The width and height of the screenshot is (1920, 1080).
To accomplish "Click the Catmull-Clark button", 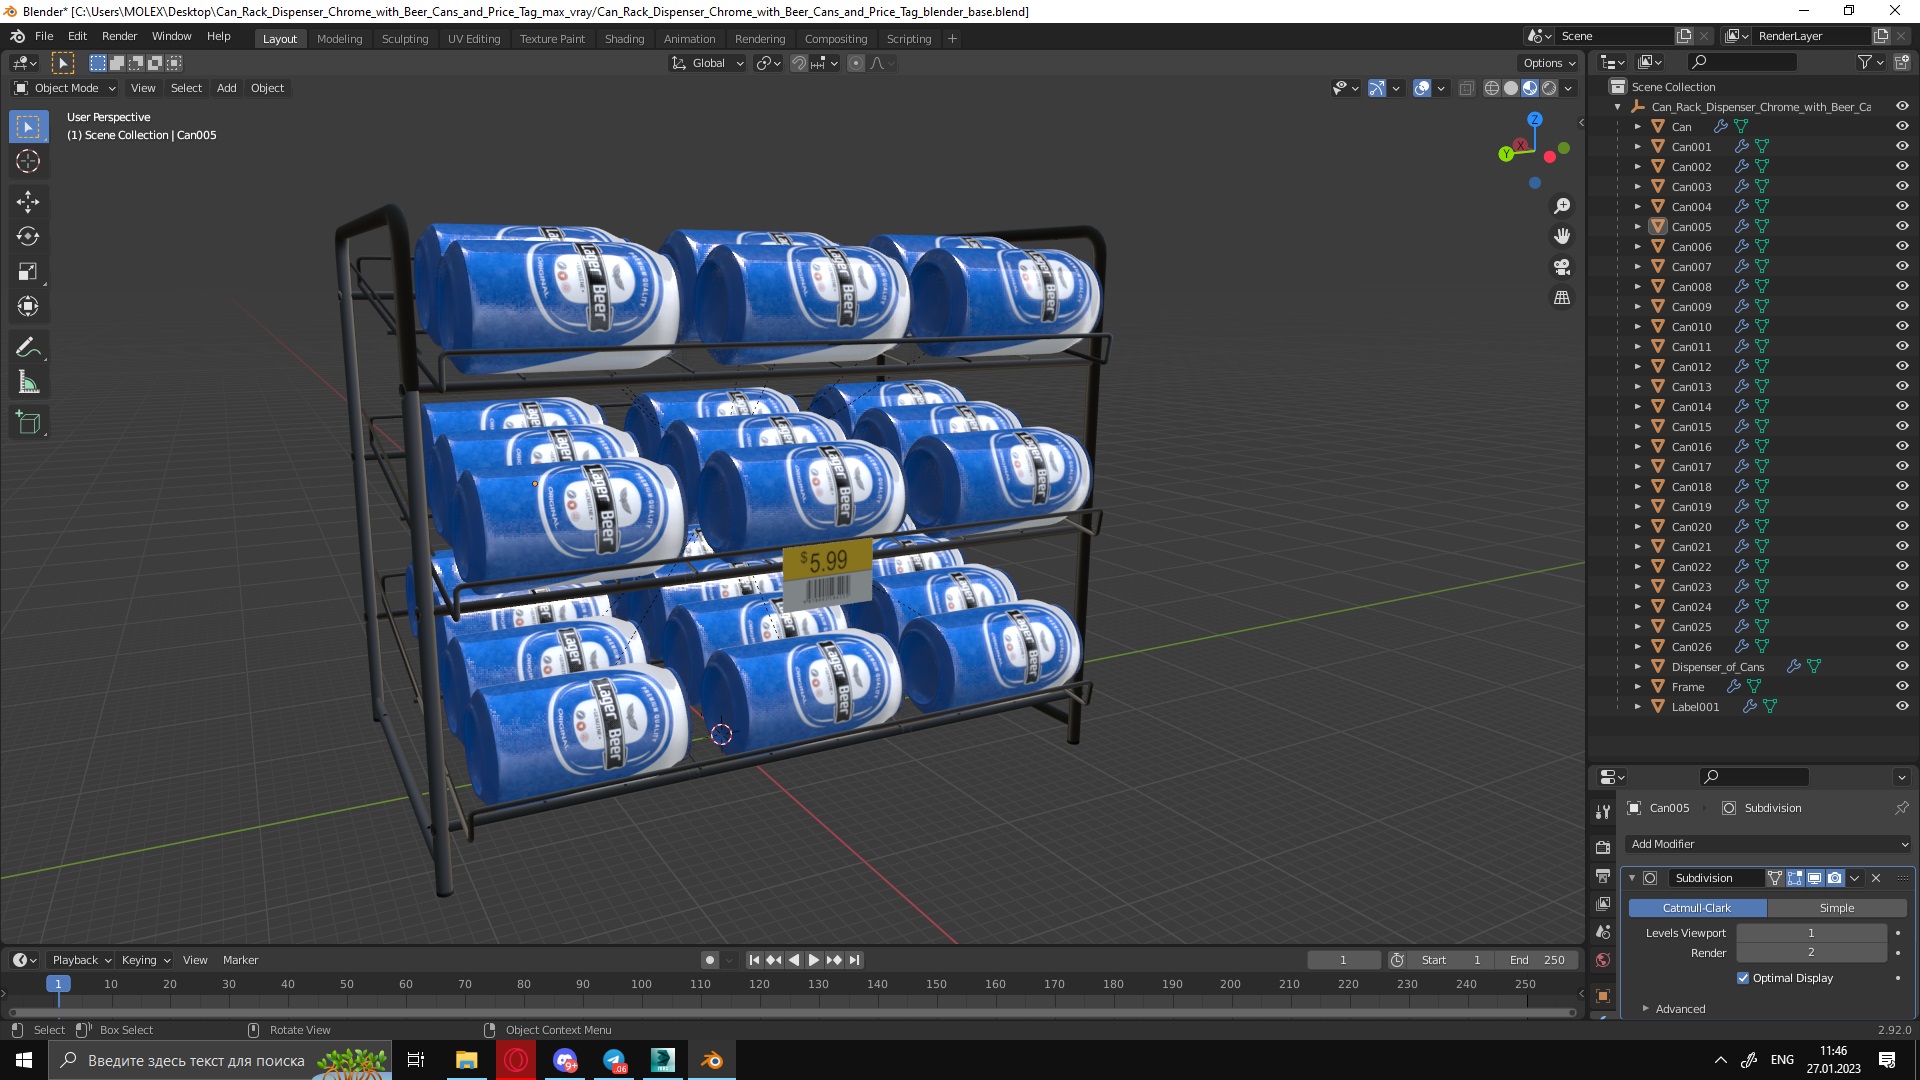I will [1697, 908].
